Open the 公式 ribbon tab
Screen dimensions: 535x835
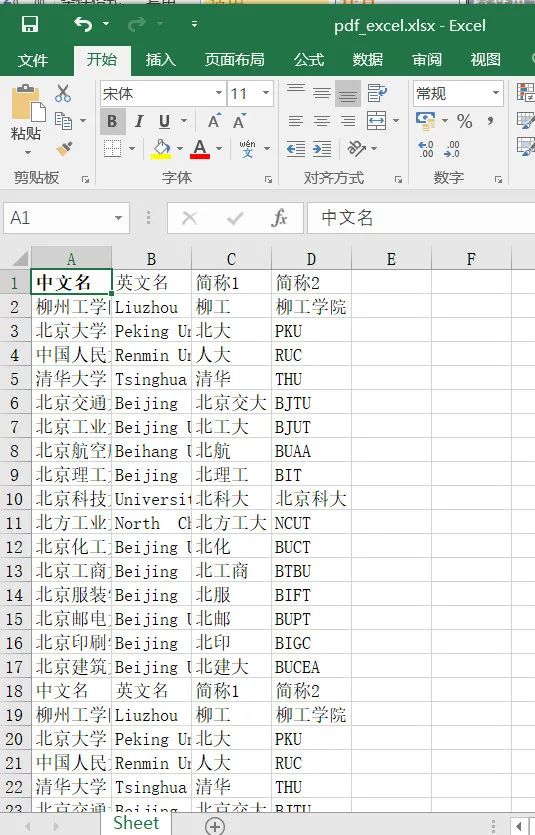(x=309, y=60)
